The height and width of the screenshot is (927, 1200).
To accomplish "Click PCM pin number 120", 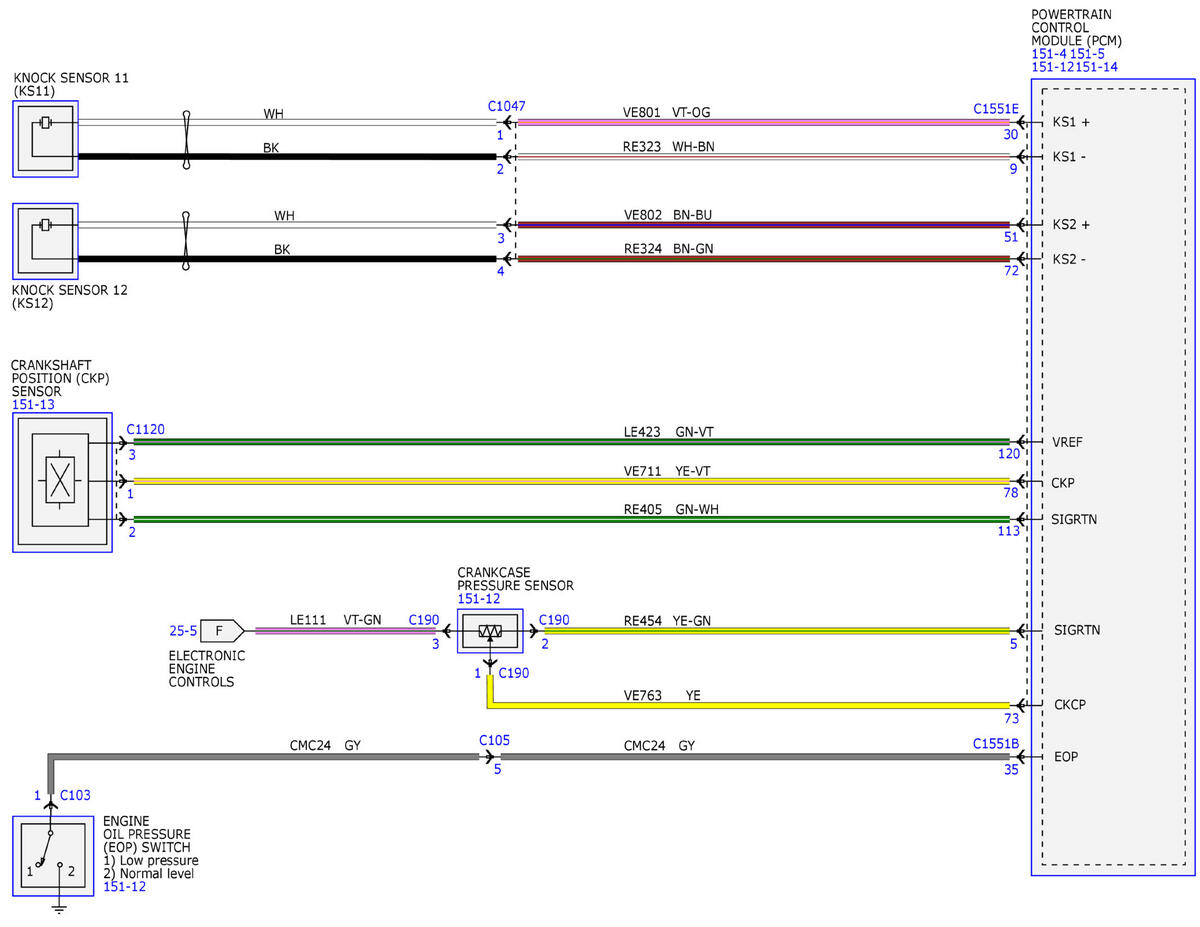I will [1008, 454].
